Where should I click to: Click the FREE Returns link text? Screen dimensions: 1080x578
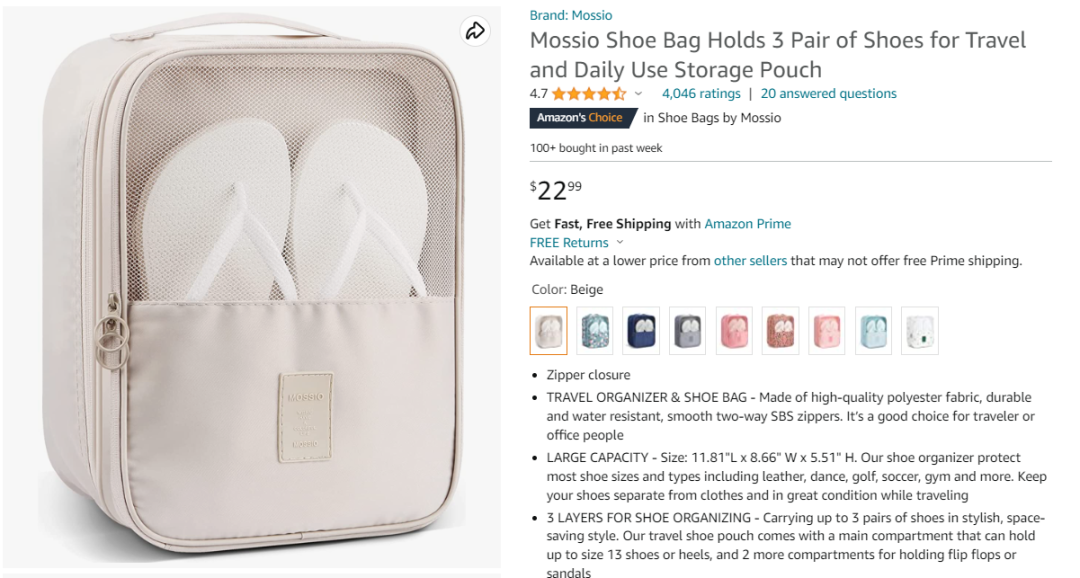[569, 243]
